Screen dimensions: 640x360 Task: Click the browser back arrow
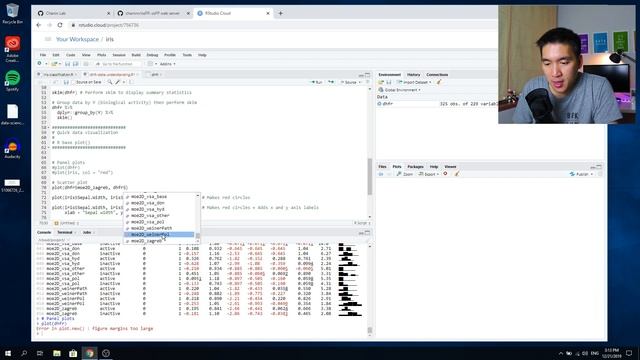39,25
